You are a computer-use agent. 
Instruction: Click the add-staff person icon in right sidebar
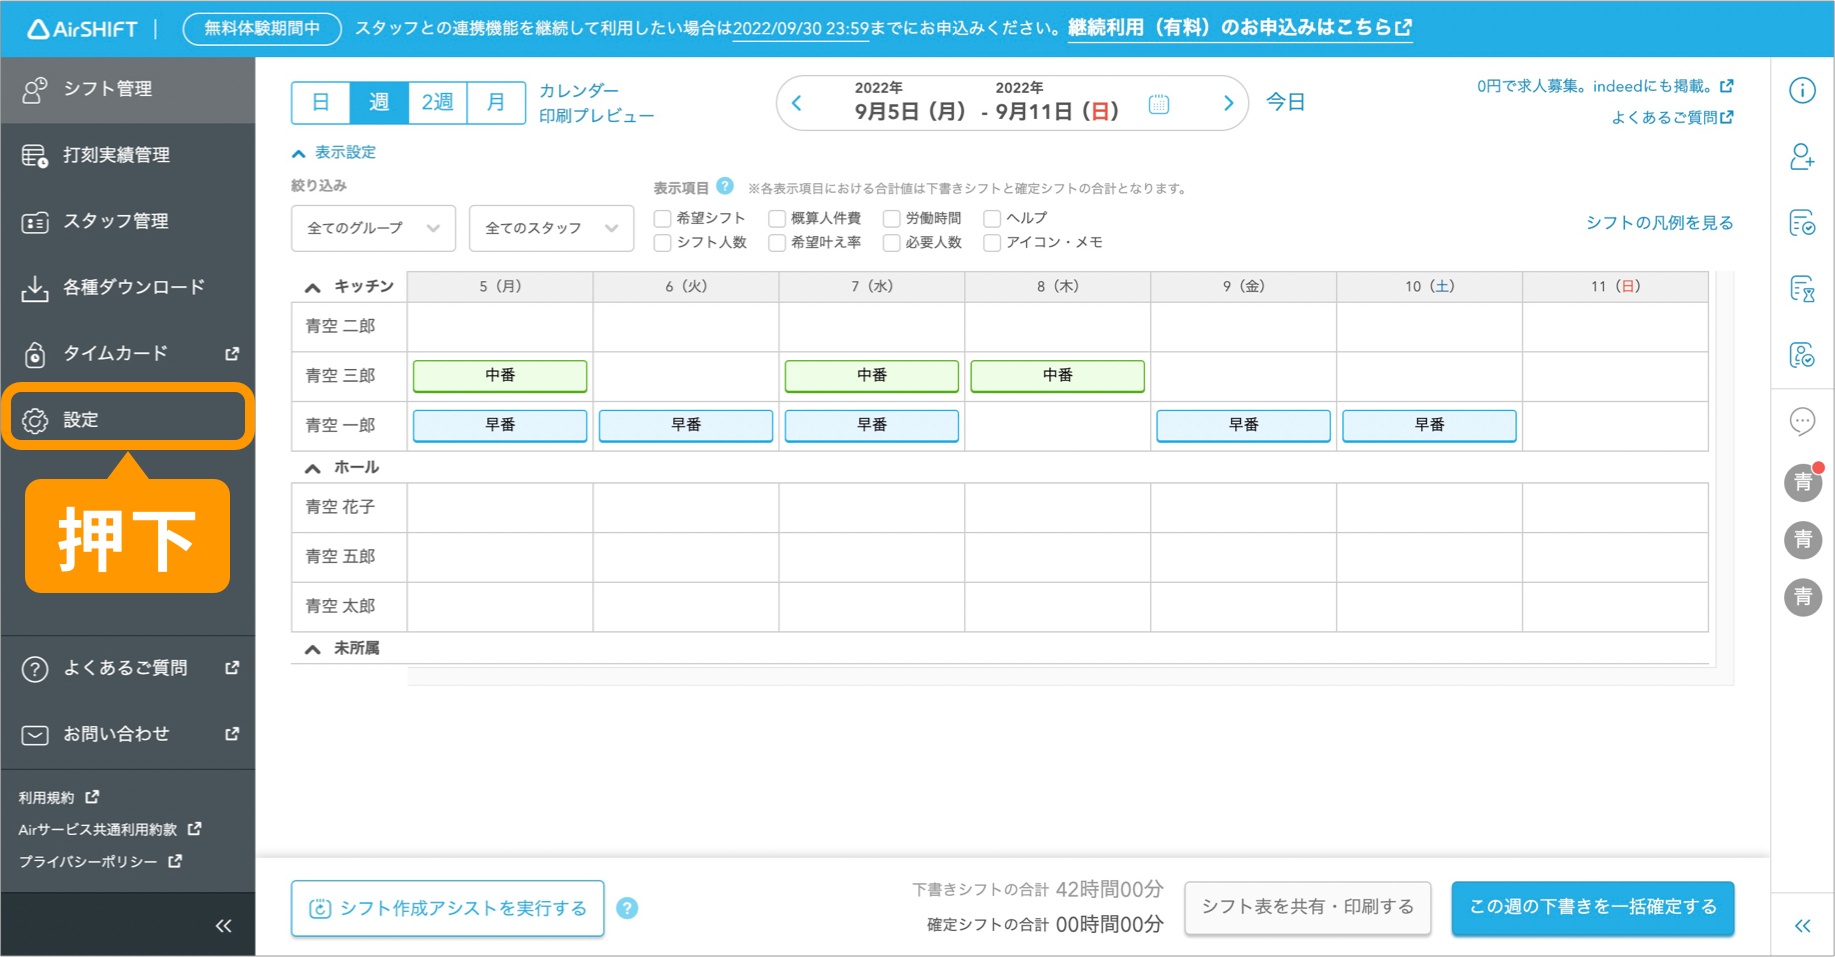pyautogui.click(x=1802, y=156)
